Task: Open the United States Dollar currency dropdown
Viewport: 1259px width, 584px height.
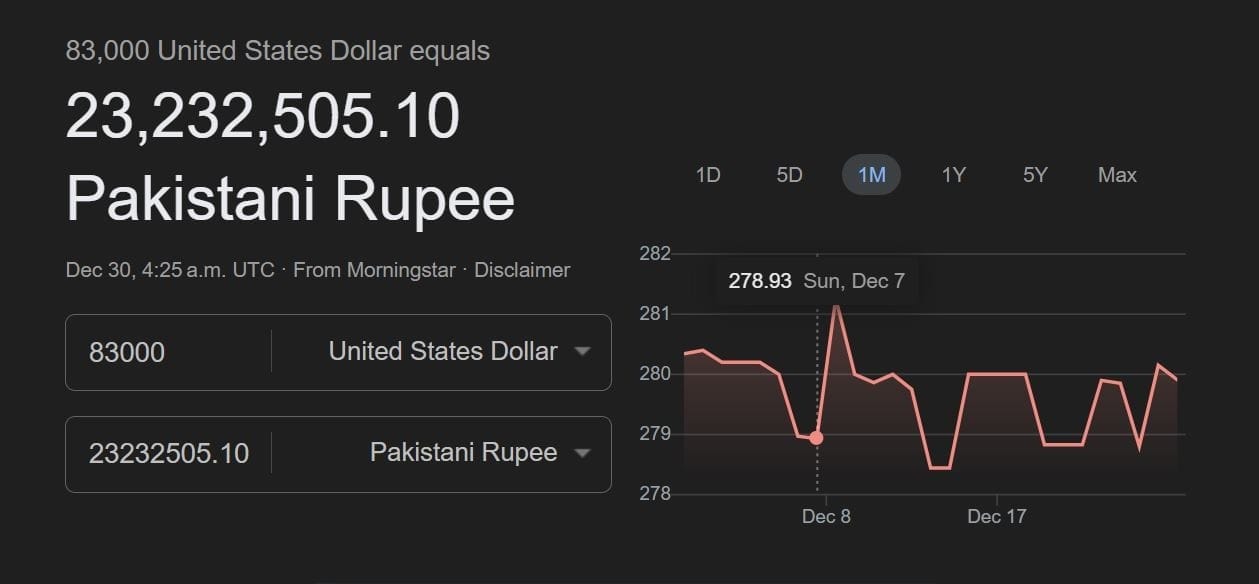Action: point(442,351)
